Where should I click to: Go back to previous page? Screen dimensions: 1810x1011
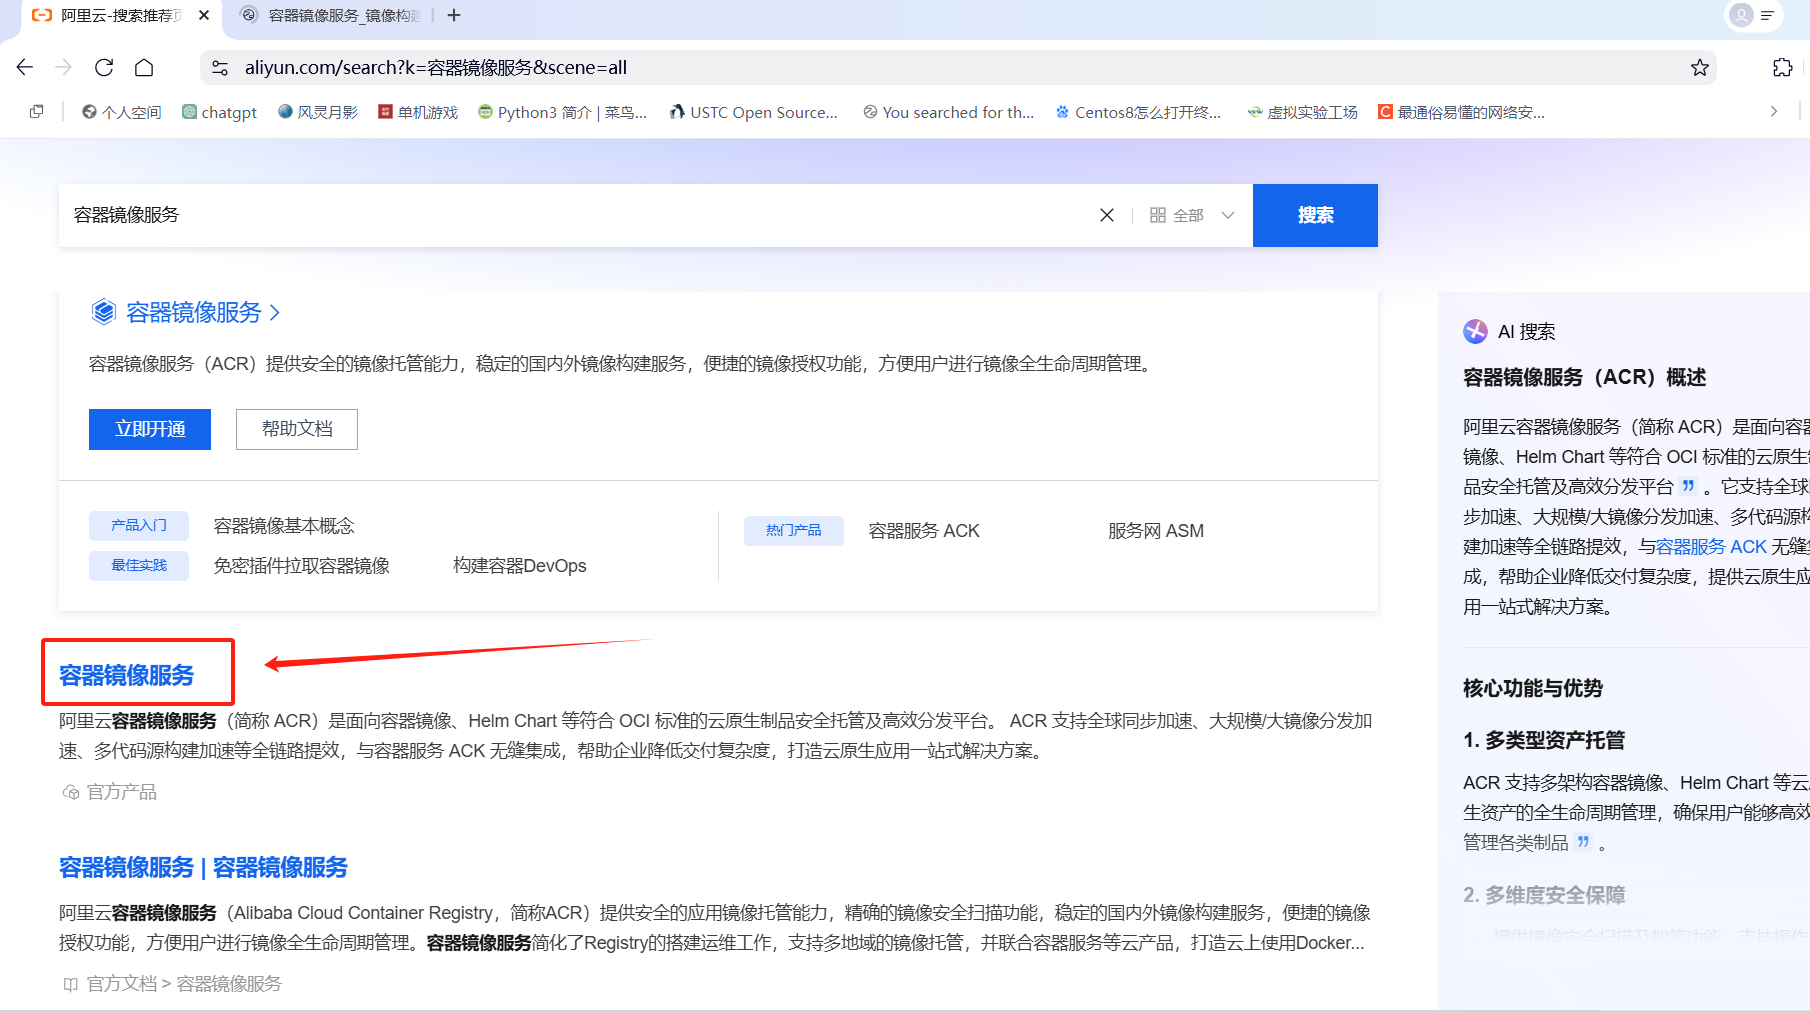(25, 67)
